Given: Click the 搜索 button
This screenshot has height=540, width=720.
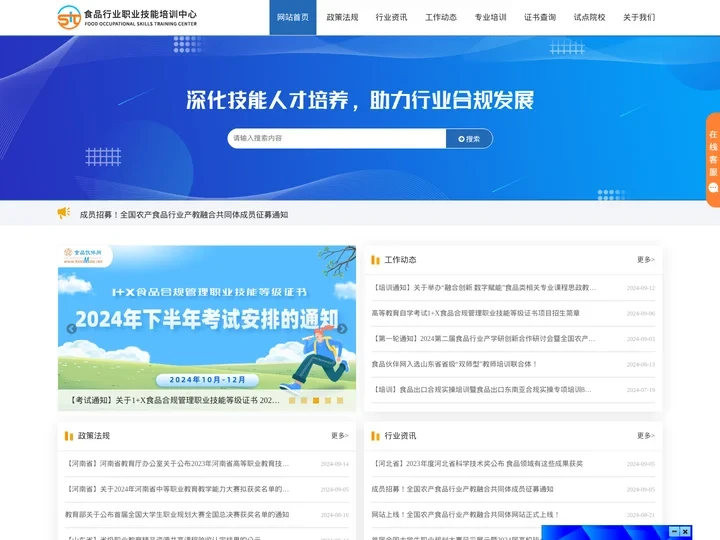Looking at the screenshot, I should click(469, 139).
